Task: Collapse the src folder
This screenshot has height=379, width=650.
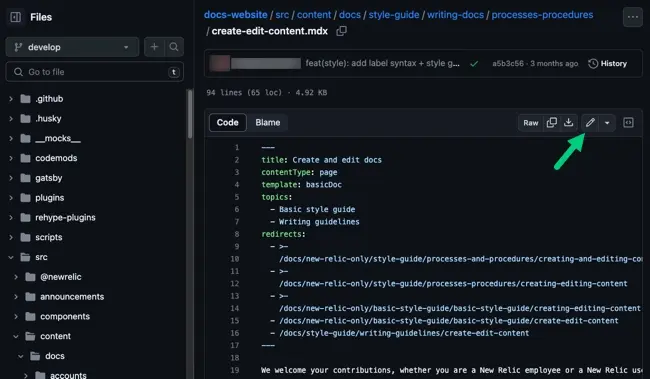Action: (x=11, y=257)
